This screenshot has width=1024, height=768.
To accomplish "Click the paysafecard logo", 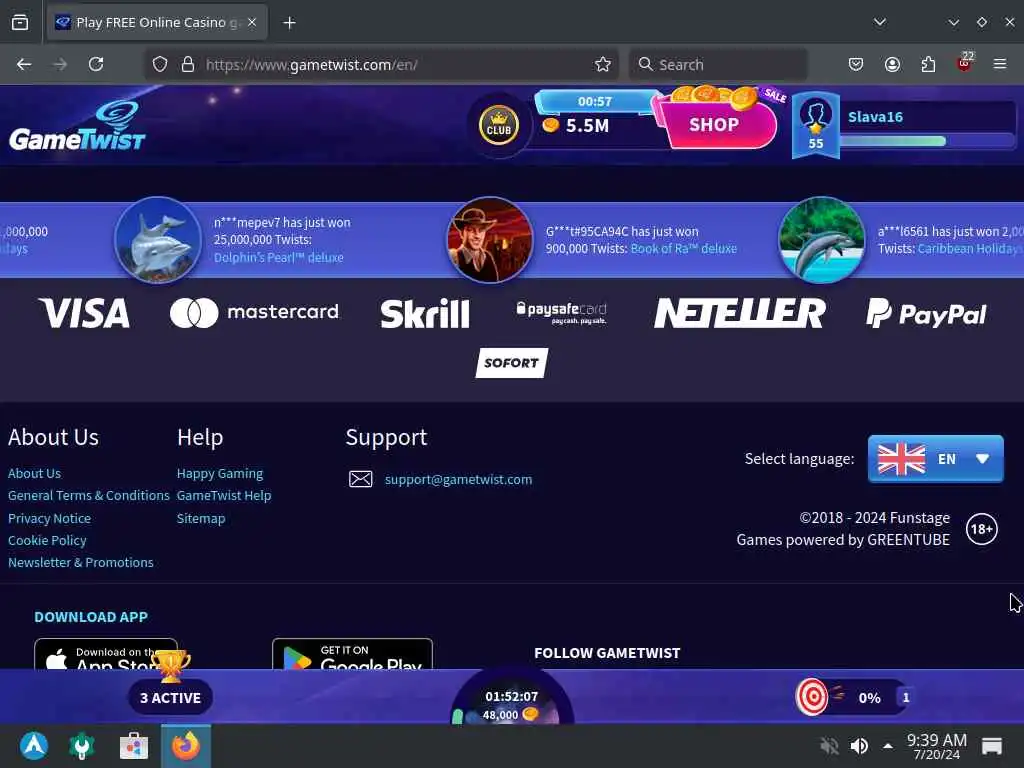I will click(x=562, y=313).
